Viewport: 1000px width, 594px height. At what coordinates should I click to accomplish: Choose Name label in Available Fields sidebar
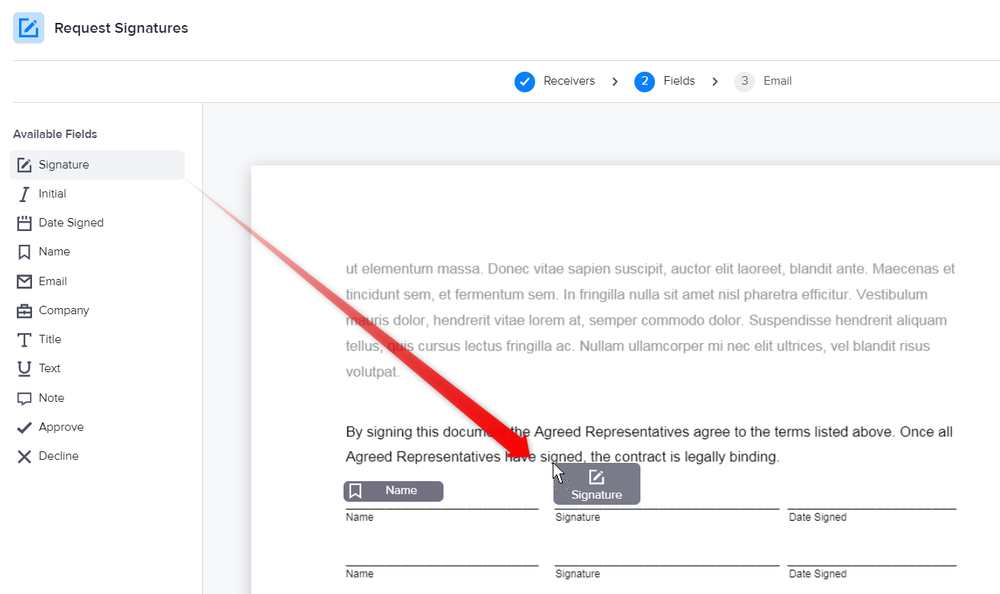(x=54, y=251)
